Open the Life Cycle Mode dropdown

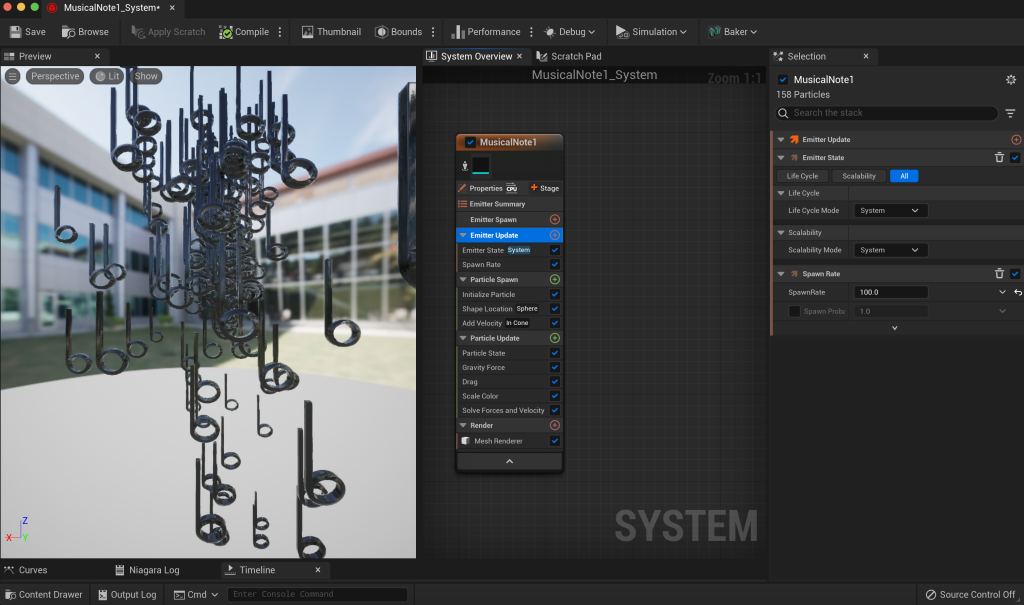click(x=890, y=211)
